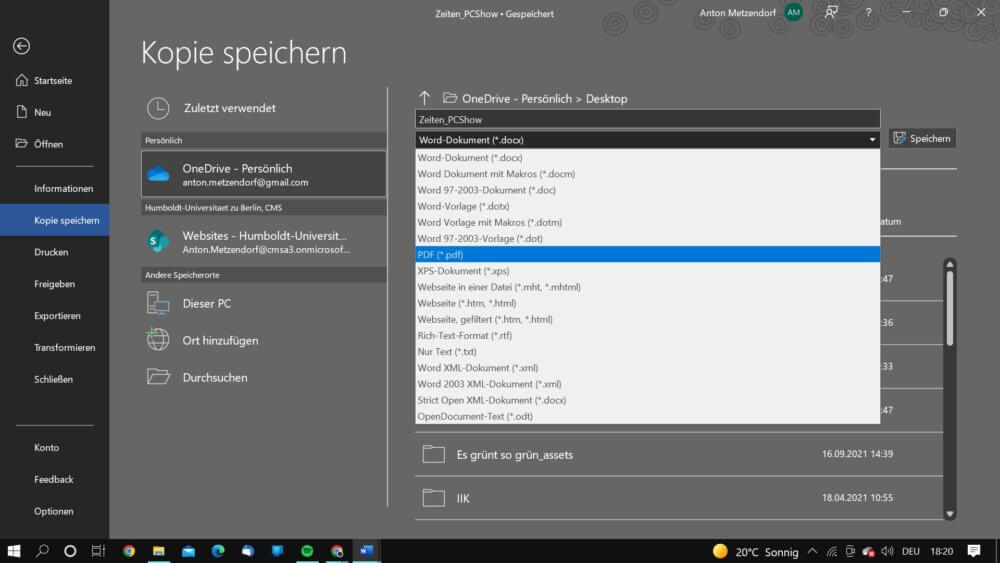Select Websites - Humboldt-Universität SharePoint location
Image resolution: width=1000 pixels, height=563 pixels.
coord(263,242)
